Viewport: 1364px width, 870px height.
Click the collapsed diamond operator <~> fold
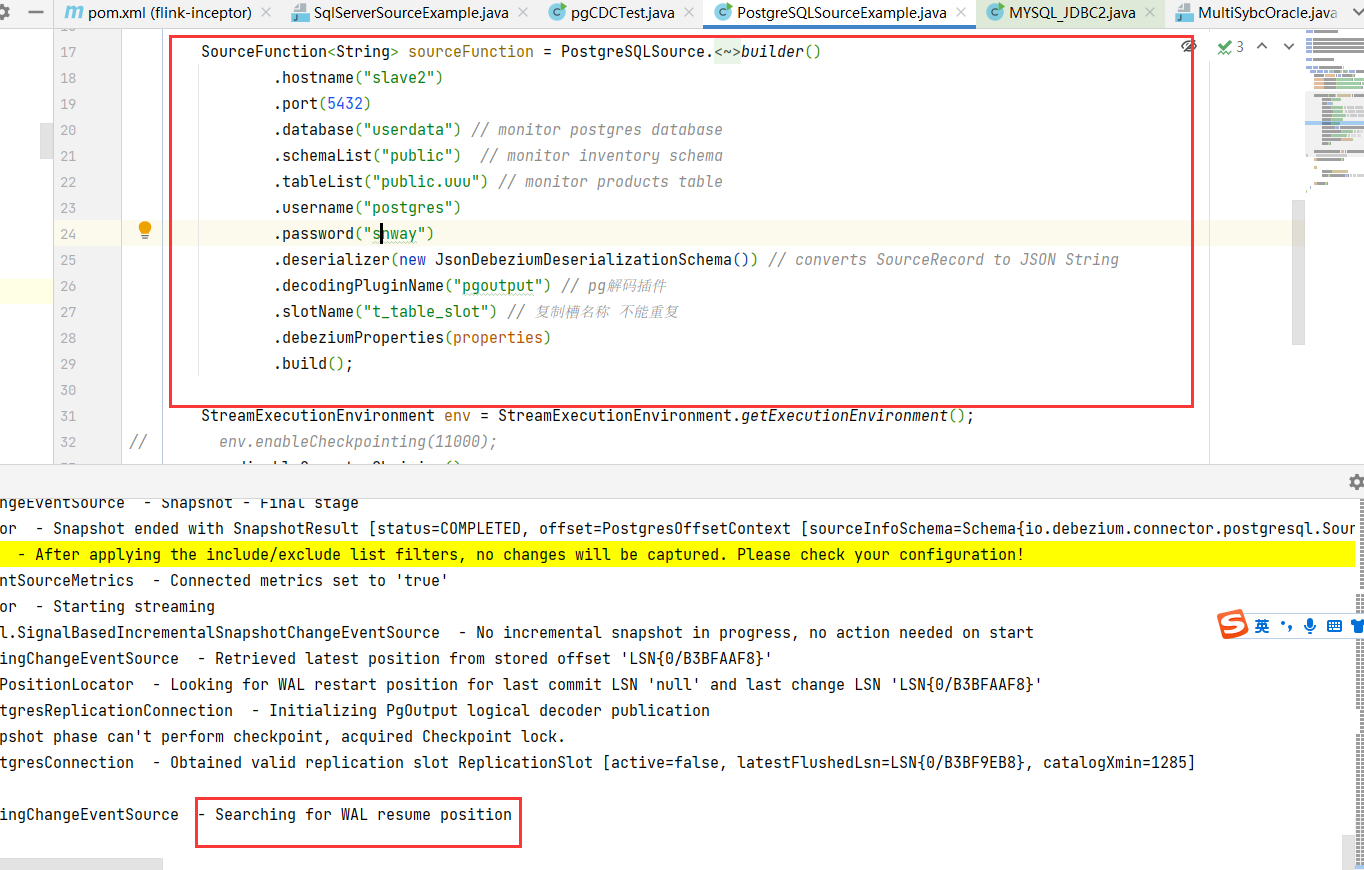(727, 52)
